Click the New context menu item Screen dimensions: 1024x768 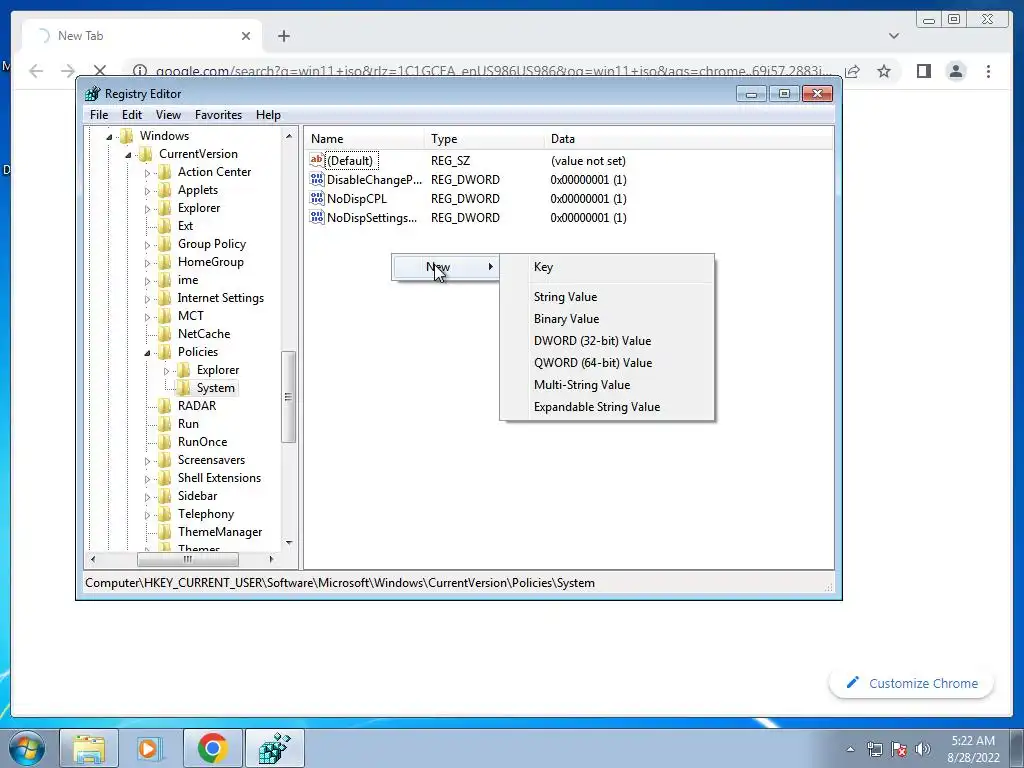(x=445, y=266)
